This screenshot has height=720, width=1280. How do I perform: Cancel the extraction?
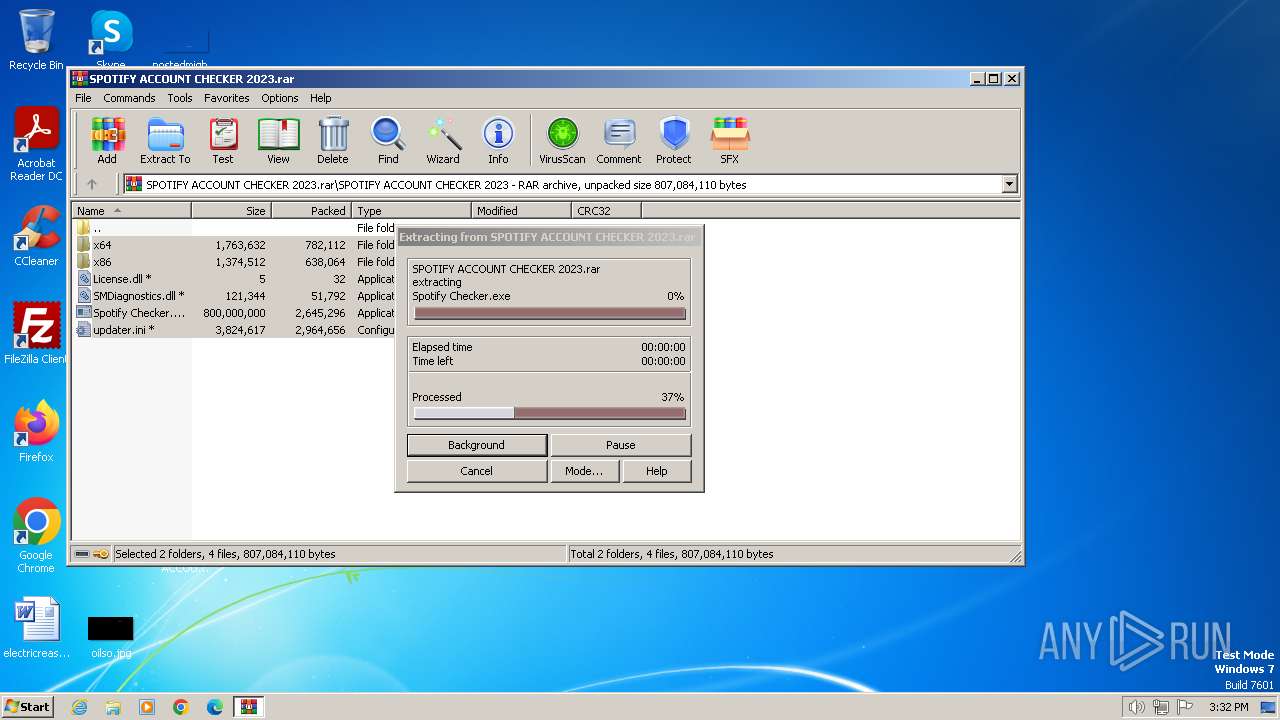coord(477,471)
